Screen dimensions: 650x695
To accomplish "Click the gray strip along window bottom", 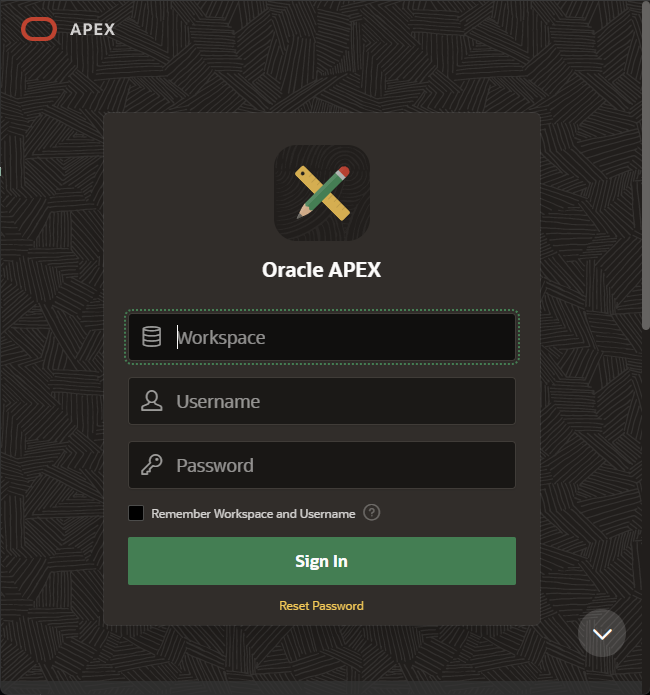I will (325, 688).
